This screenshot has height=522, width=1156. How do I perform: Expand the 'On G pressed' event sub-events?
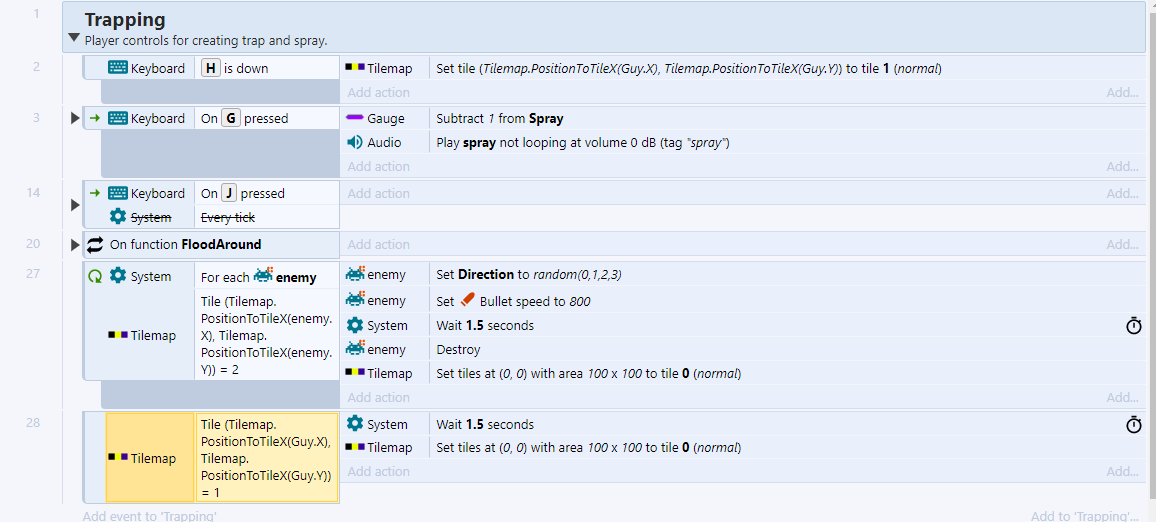(75, 118)
